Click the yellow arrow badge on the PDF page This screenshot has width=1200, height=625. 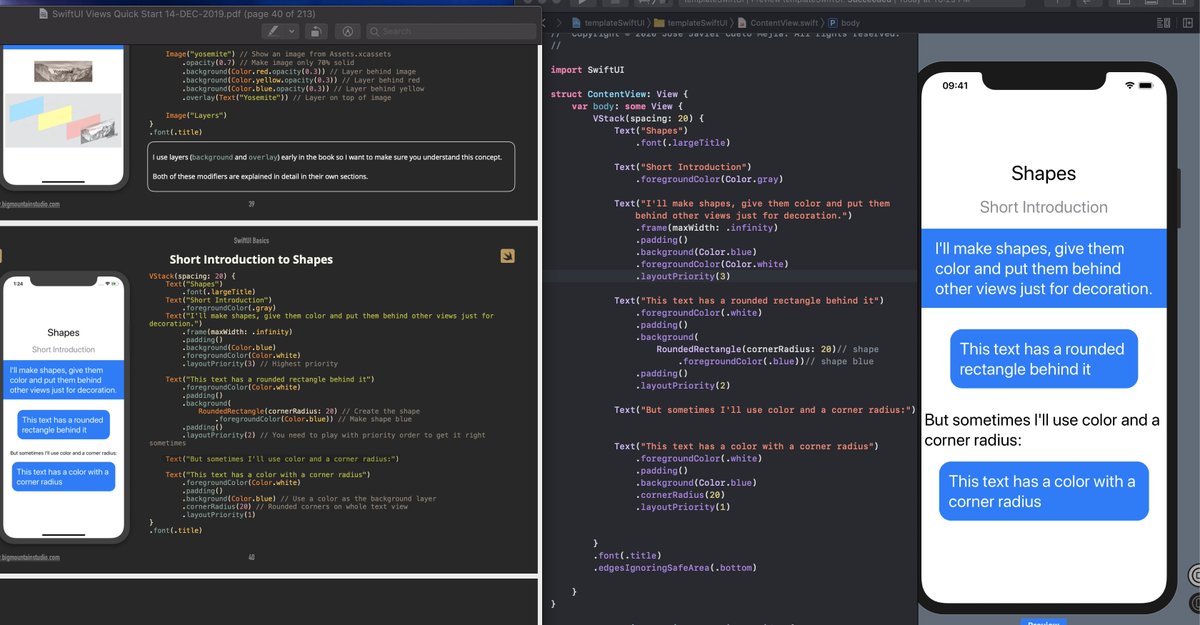508,256
